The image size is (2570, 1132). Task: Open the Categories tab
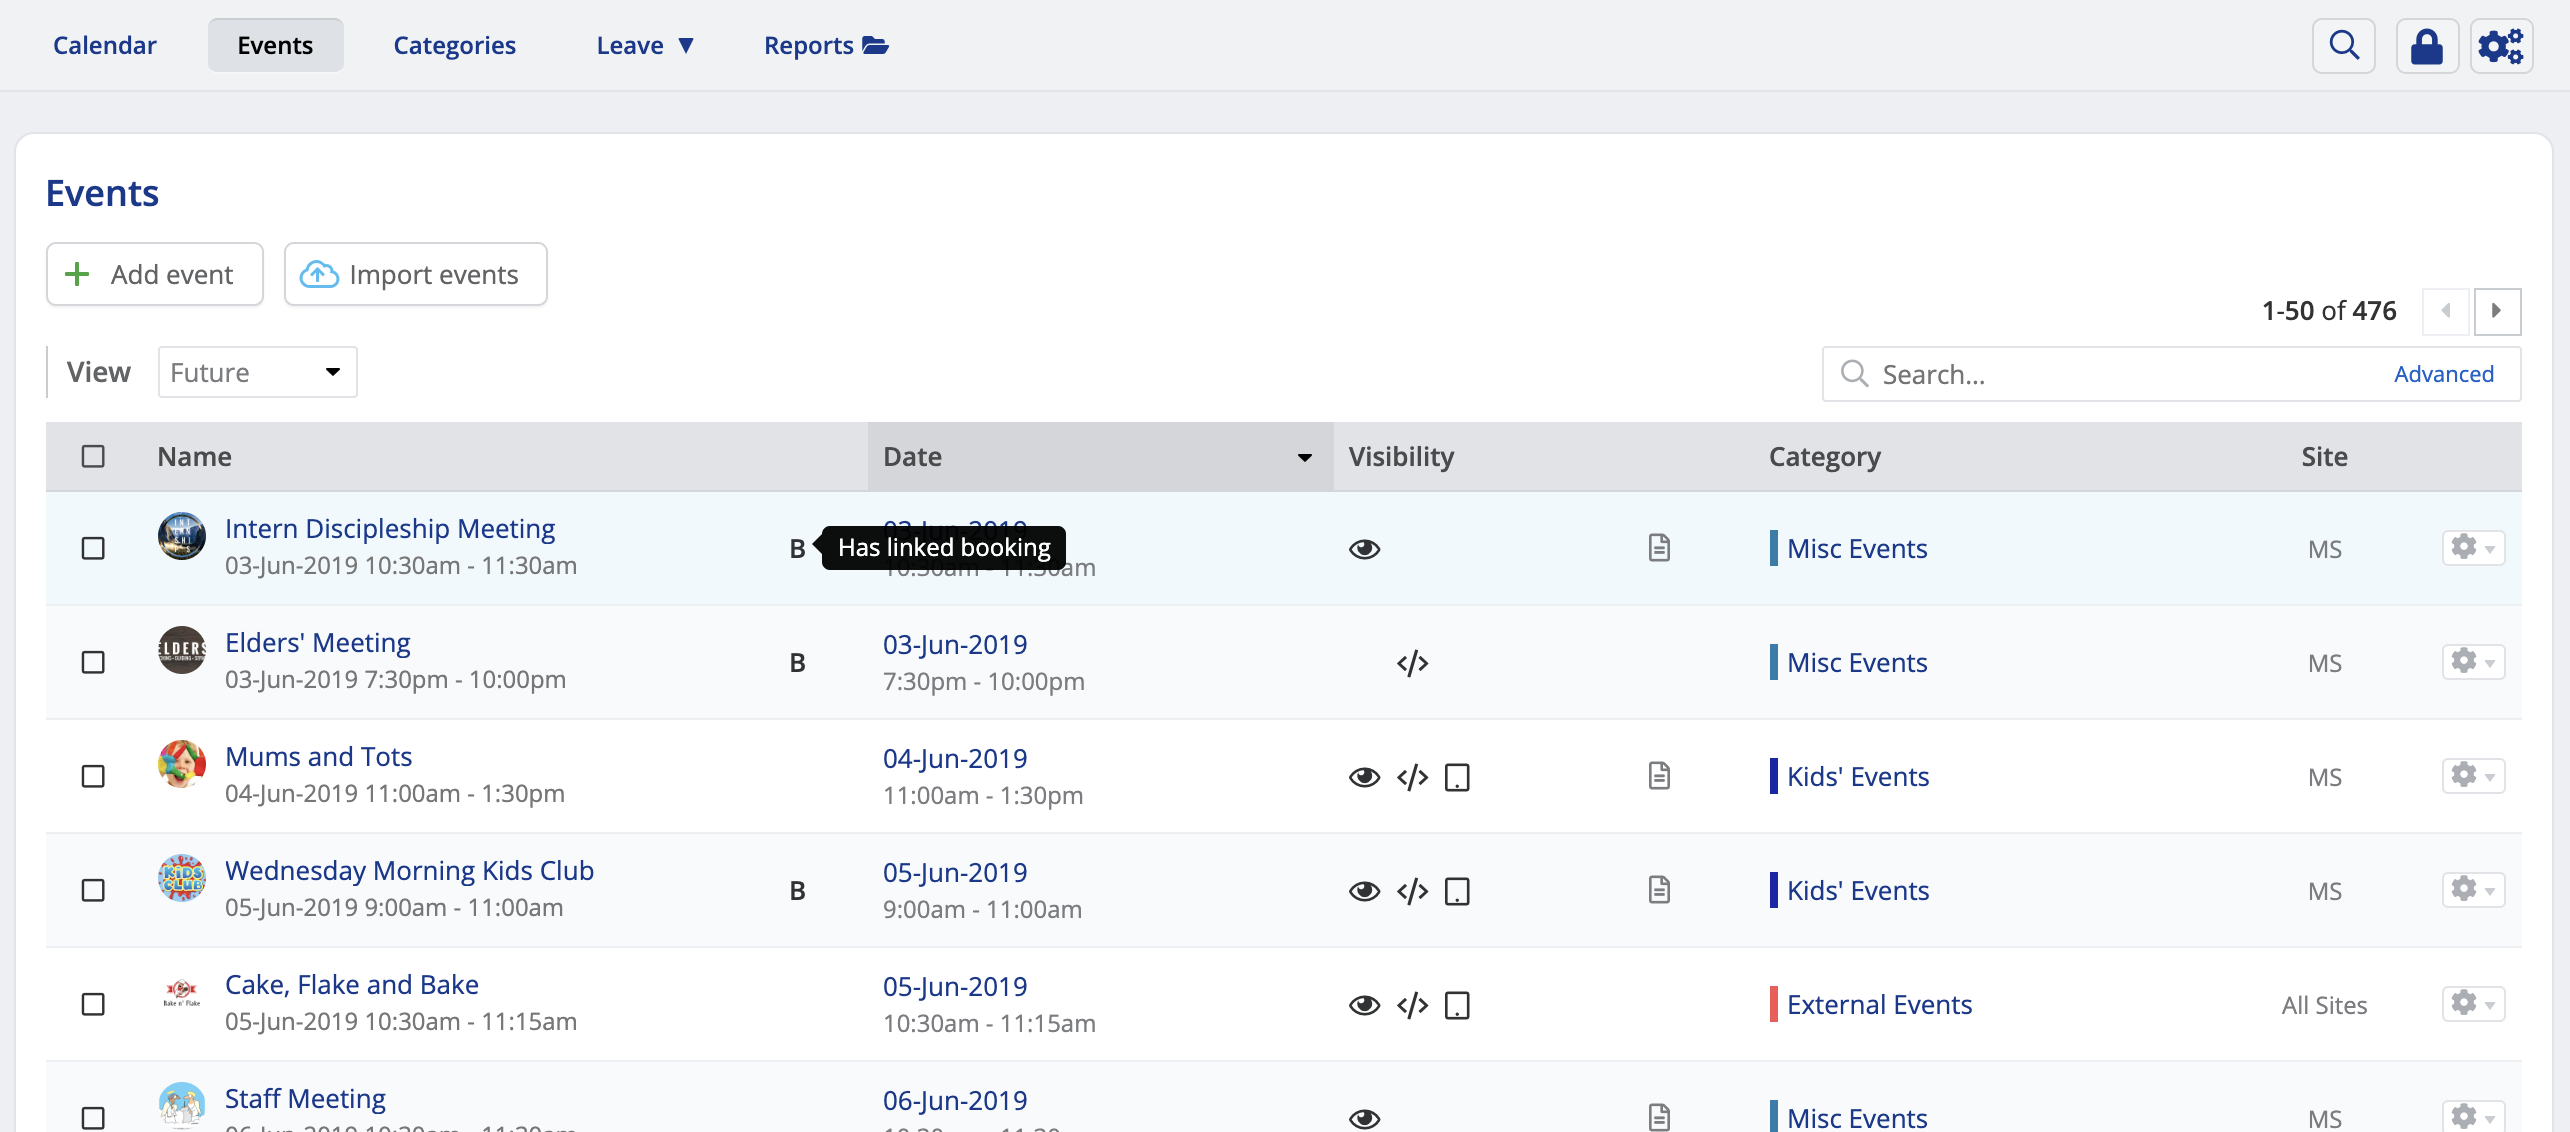454,46
